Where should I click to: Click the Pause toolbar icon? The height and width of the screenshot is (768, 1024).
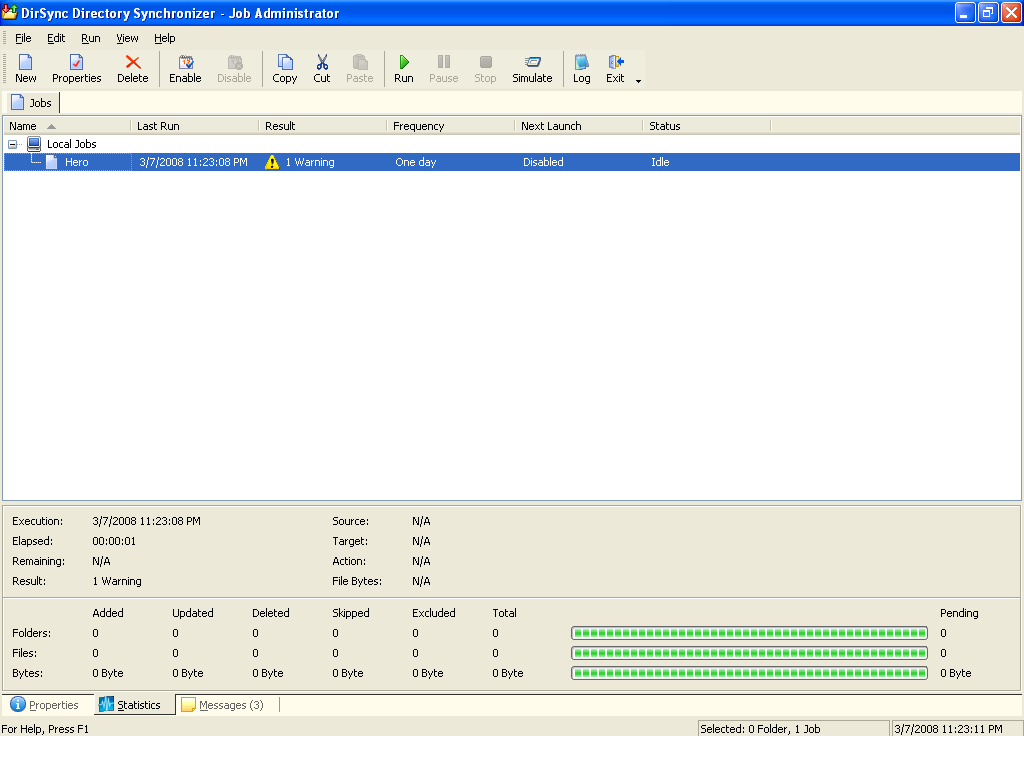[x=443, y=69]
